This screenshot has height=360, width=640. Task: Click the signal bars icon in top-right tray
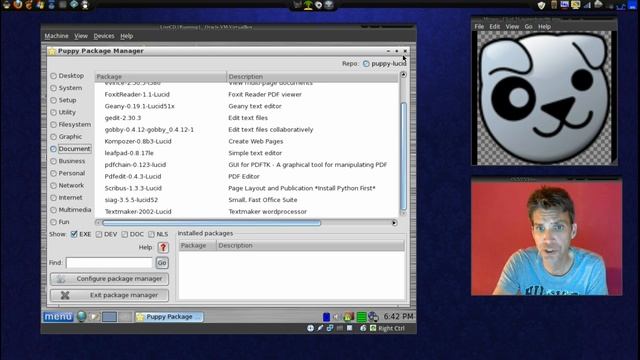(587, 5)
